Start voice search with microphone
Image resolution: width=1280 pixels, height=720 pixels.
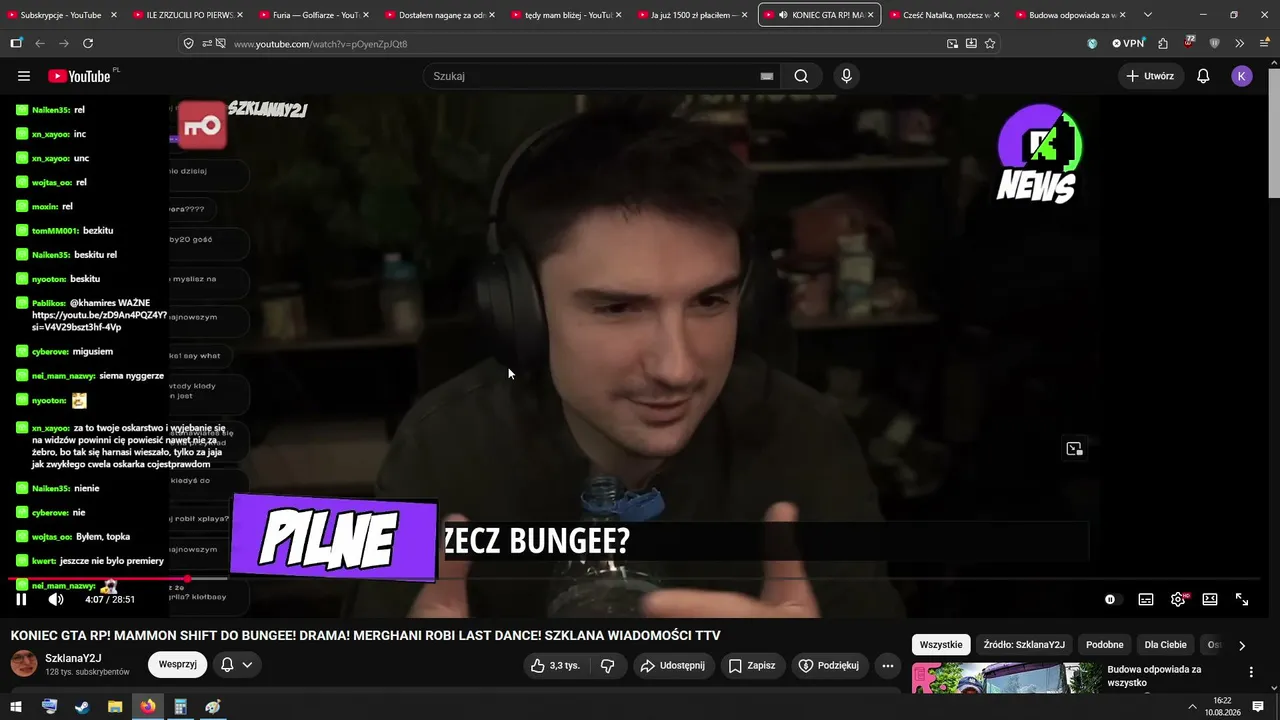pos(847,76)
